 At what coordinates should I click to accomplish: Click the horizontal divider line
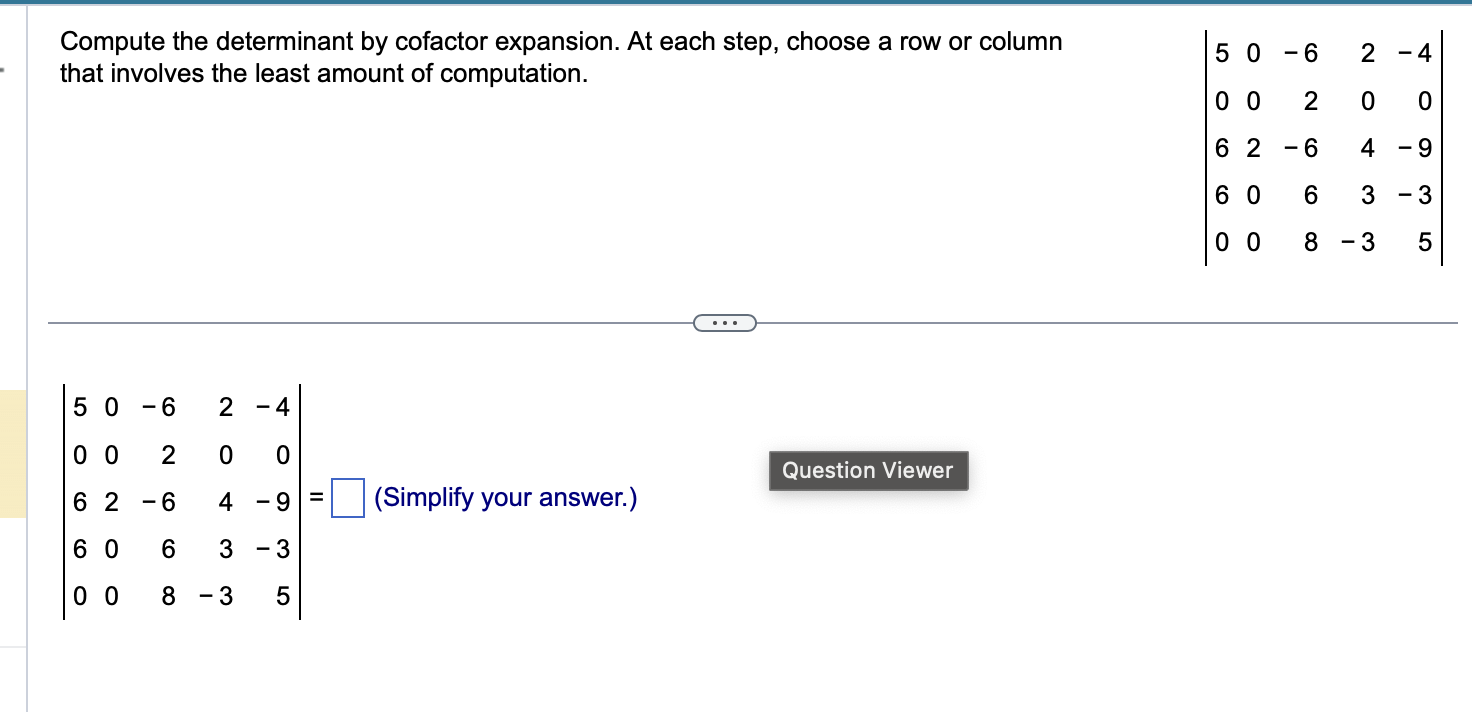click(400, 322)
